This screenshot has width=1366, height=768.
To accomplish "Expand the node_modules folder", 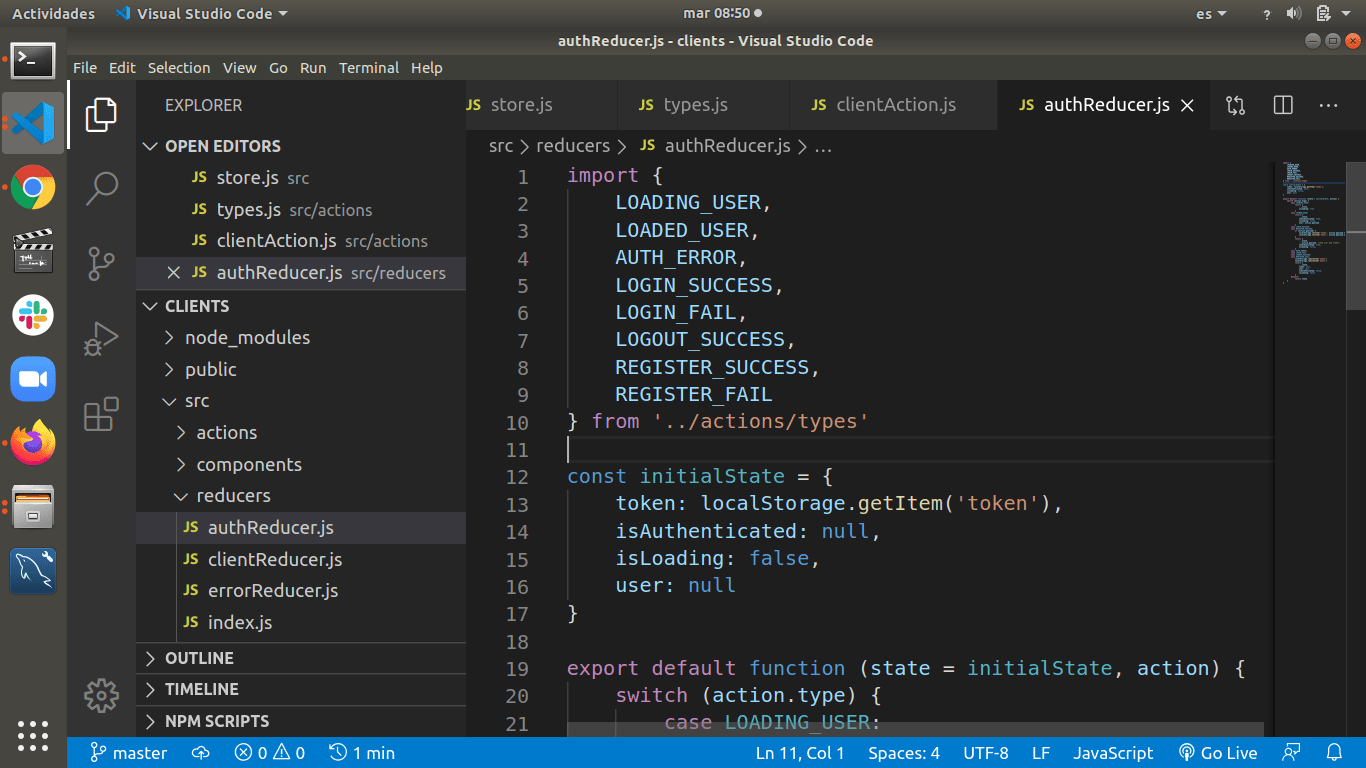I will (x=247, y=338).
